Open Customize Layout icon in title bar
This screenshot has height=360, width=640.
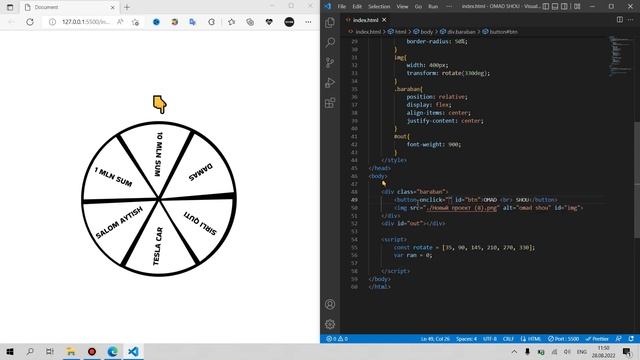(x=577, y=7)
